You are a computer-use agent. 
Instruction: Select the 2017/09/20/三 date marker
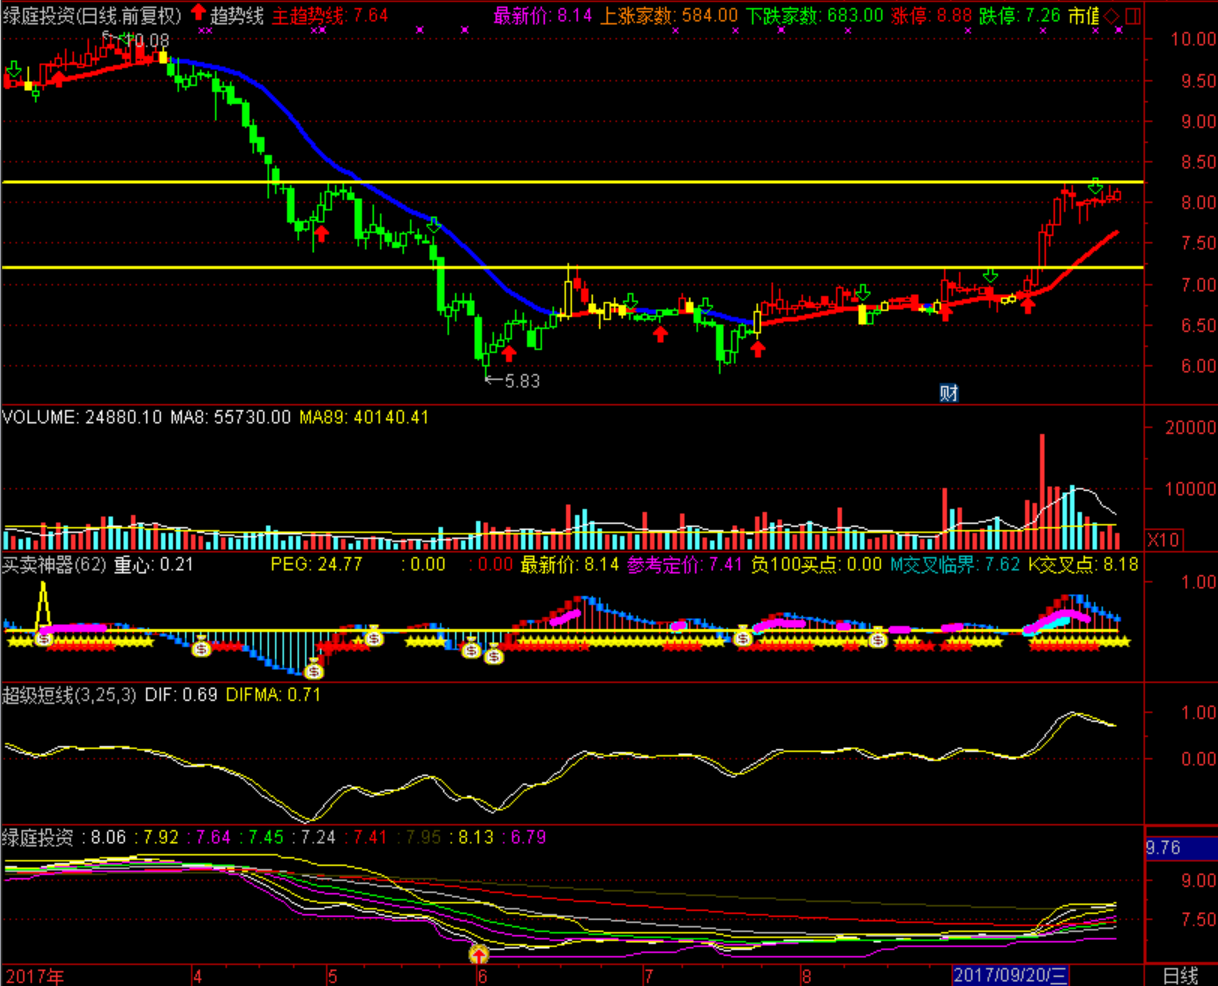coord(1012,975)
